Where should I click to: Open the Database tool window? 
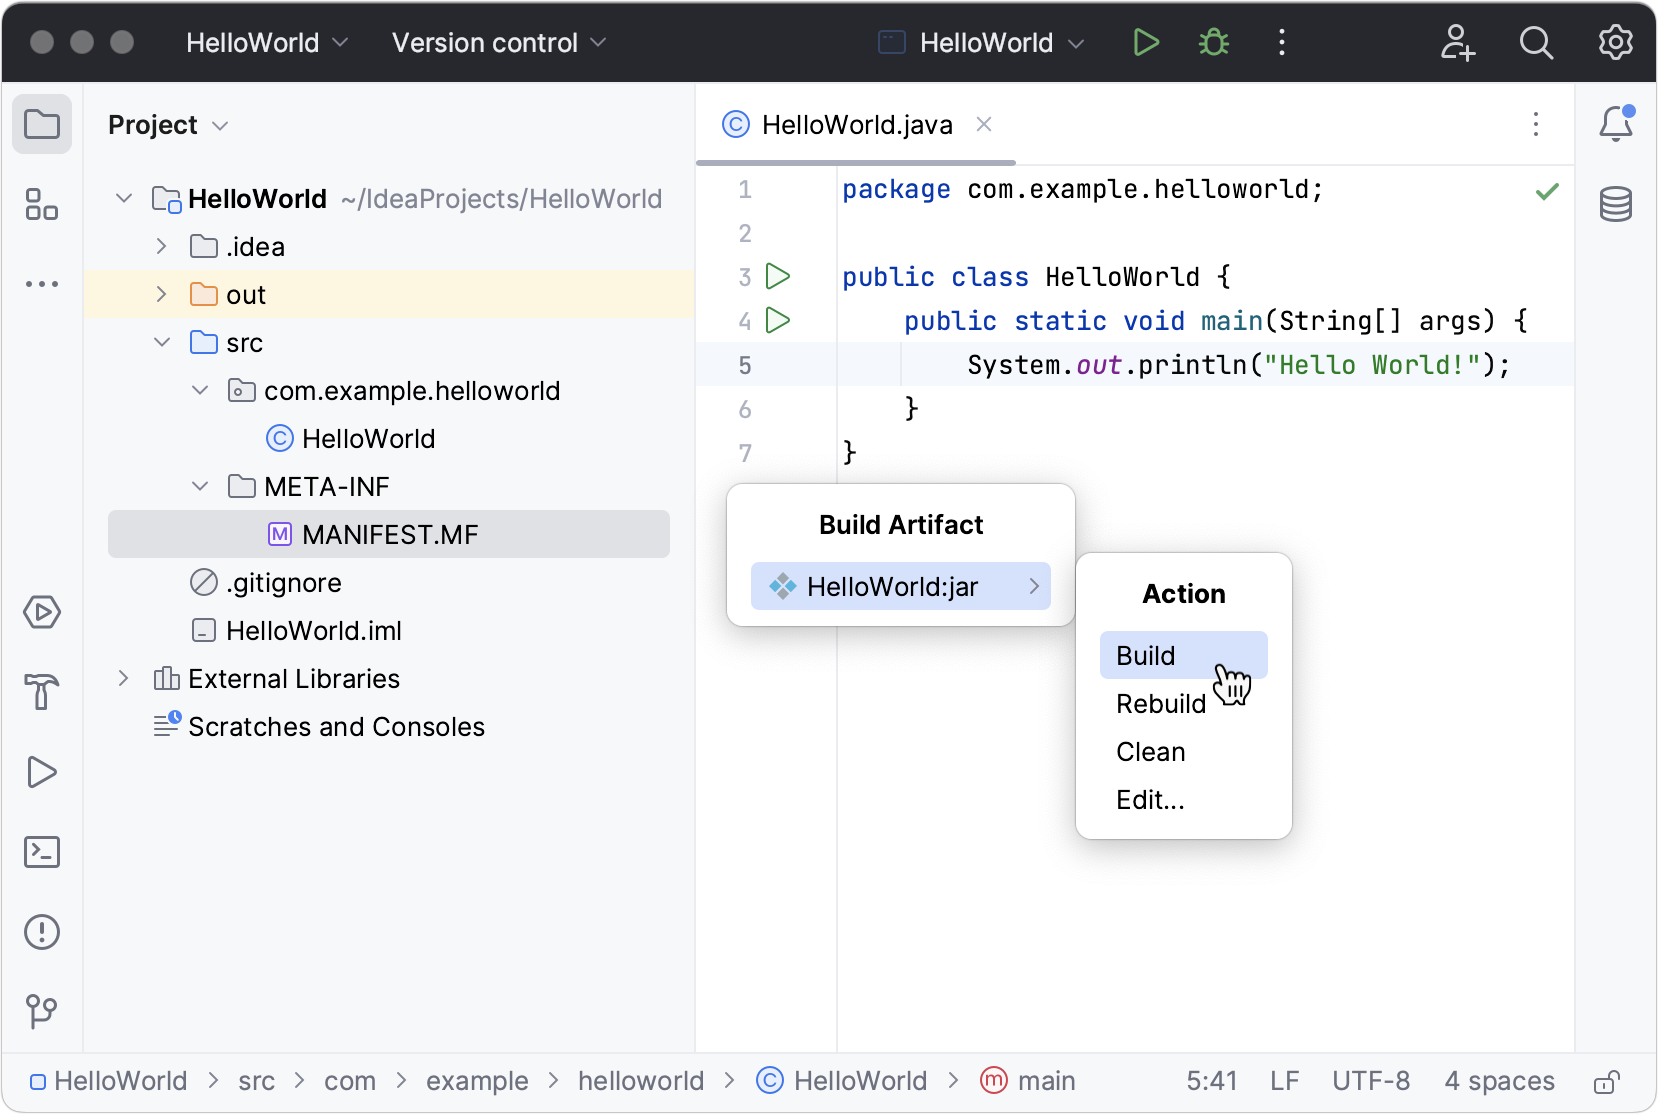[x=1617, y=204]
